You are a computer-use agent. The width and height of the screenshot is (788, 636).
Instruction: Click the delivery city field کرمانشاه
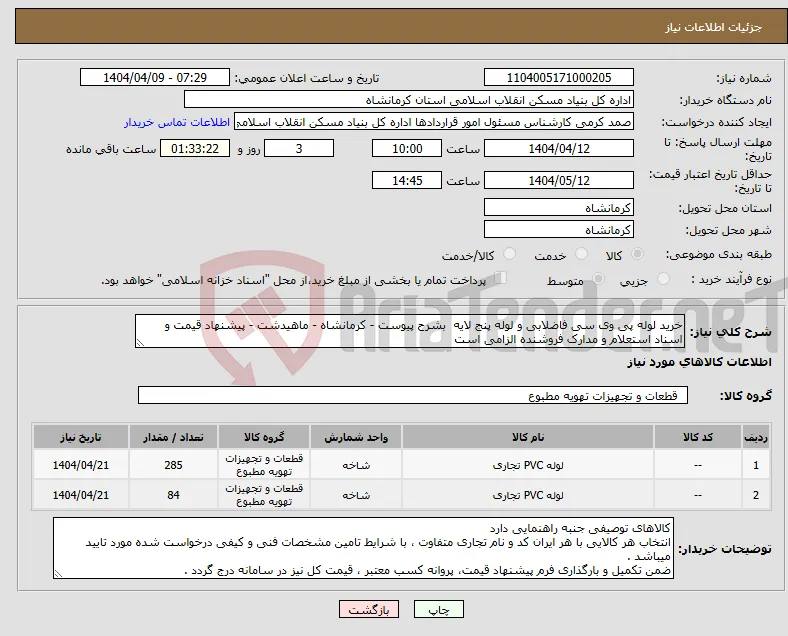point(559,230)
